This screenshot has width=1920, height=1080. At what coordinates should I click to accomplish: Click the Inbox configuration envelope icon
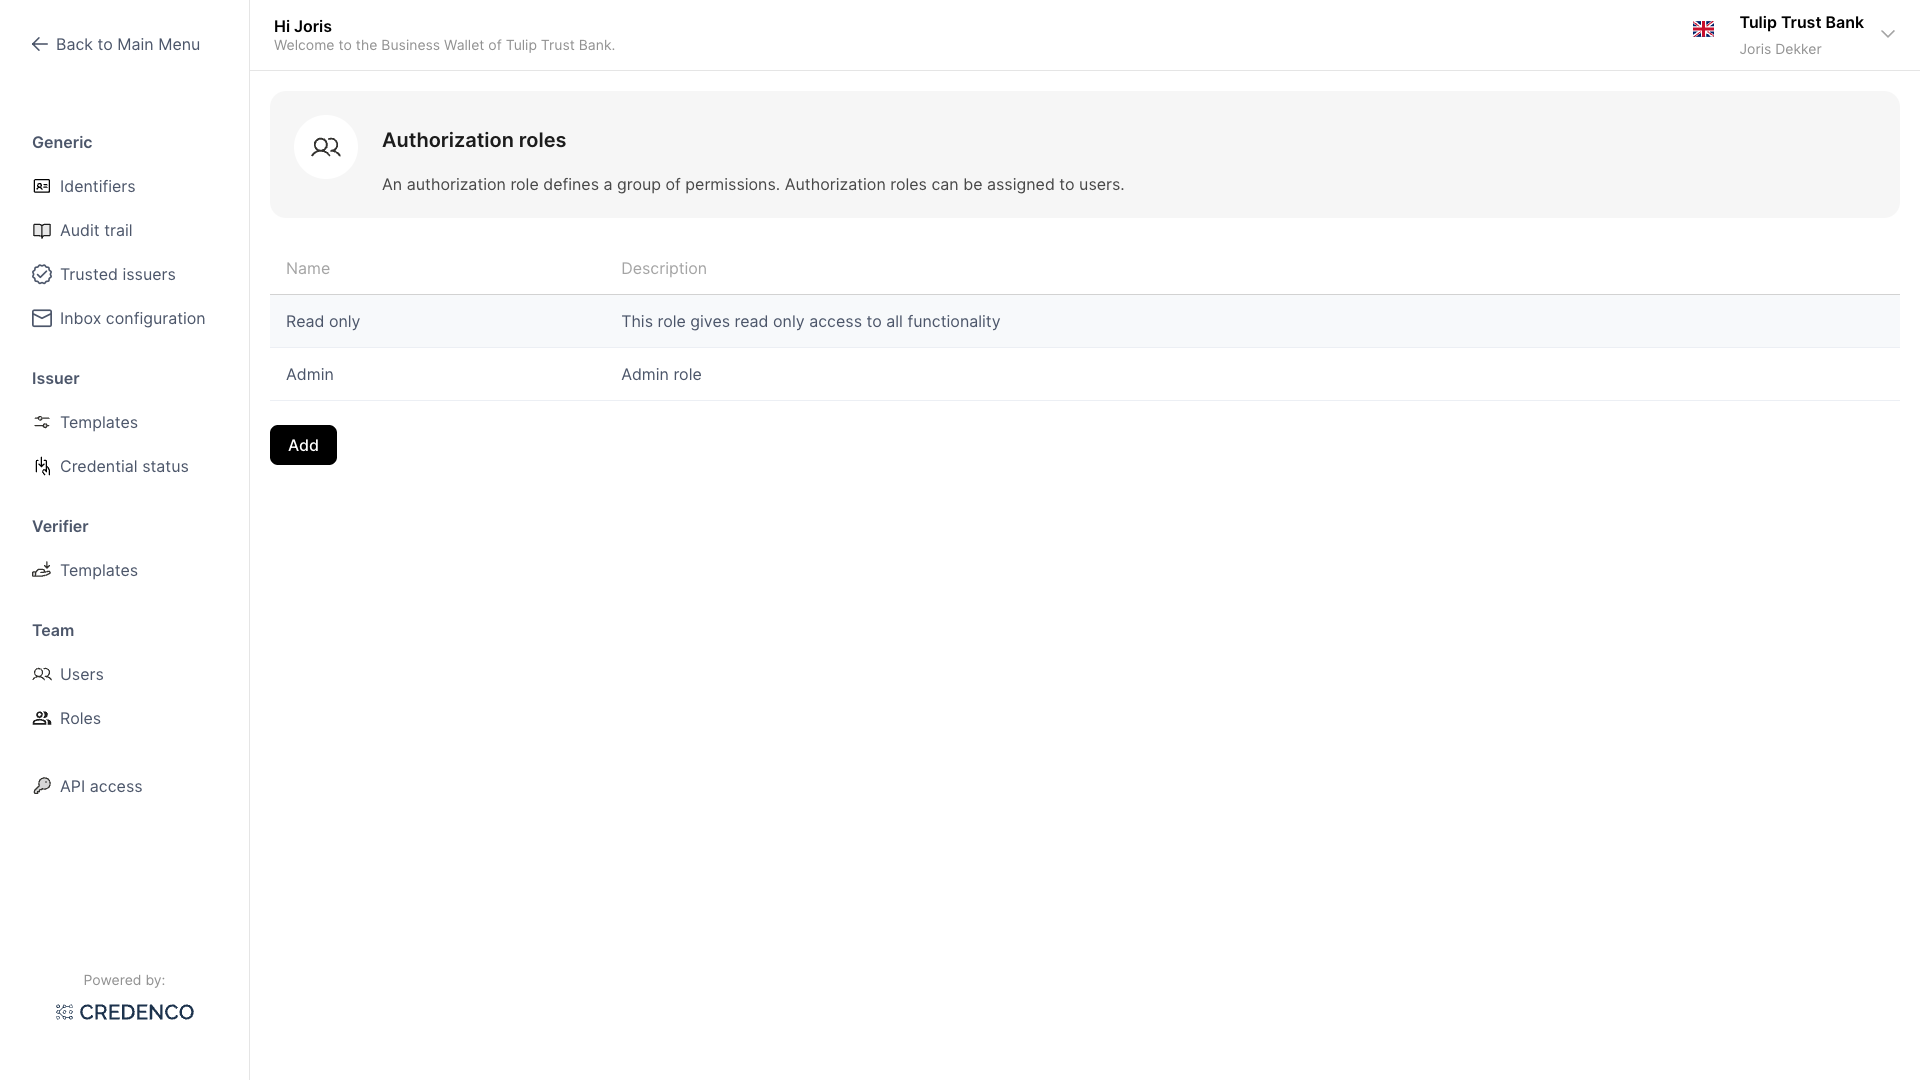[42, 319]
